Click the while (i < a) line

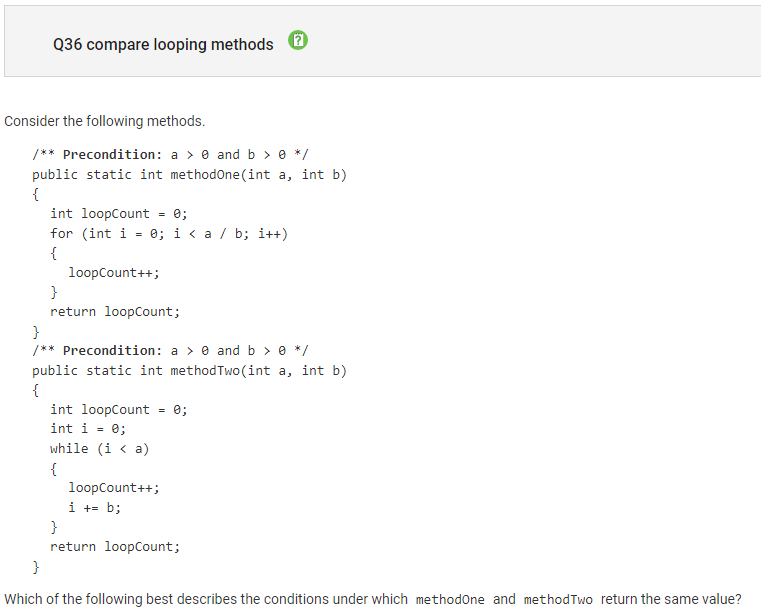click(x=99, y=449)
